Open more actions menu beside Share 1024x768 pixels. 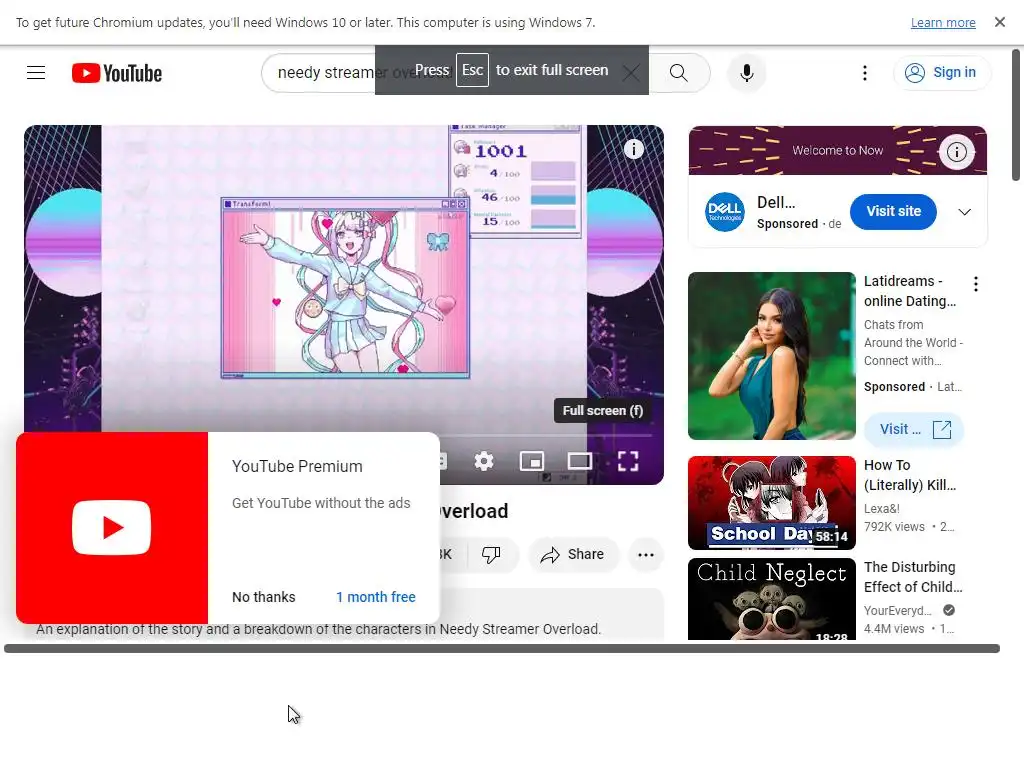[x=645, y=554]
